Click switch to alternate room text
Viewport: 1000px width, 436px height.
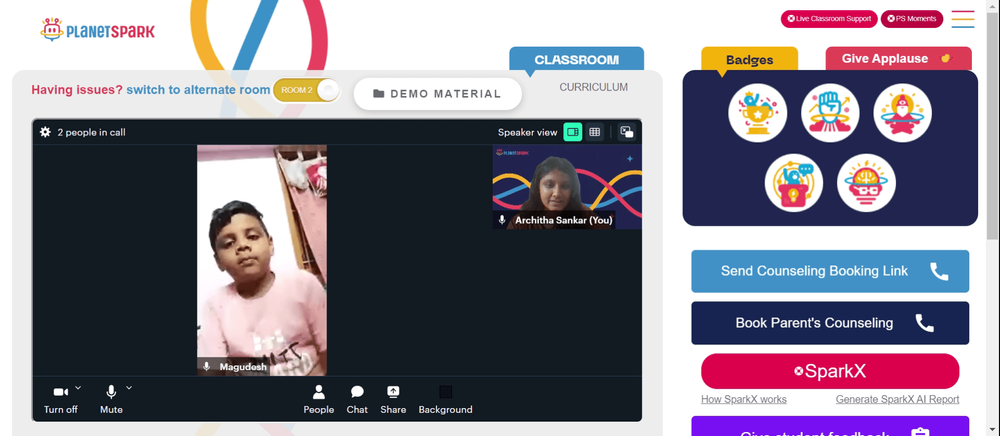[198, 90]
